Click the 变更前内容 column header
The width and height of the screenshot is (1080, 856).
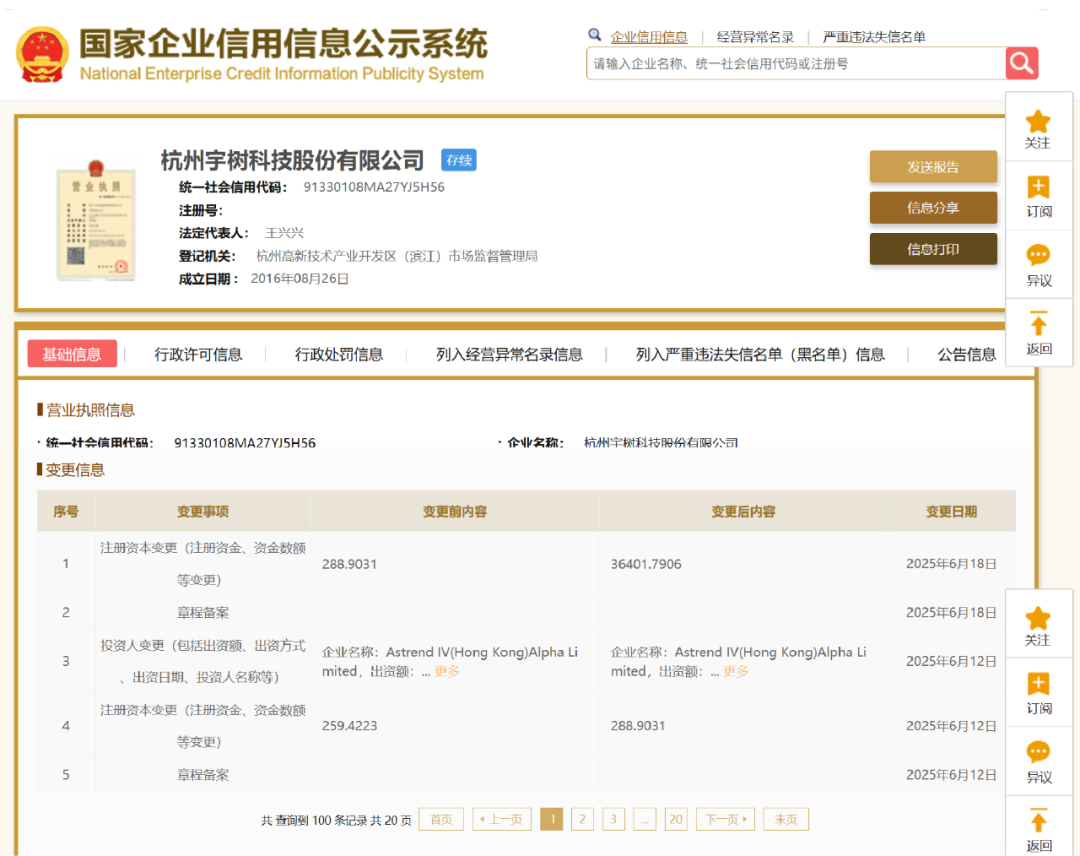pos(455,512)
